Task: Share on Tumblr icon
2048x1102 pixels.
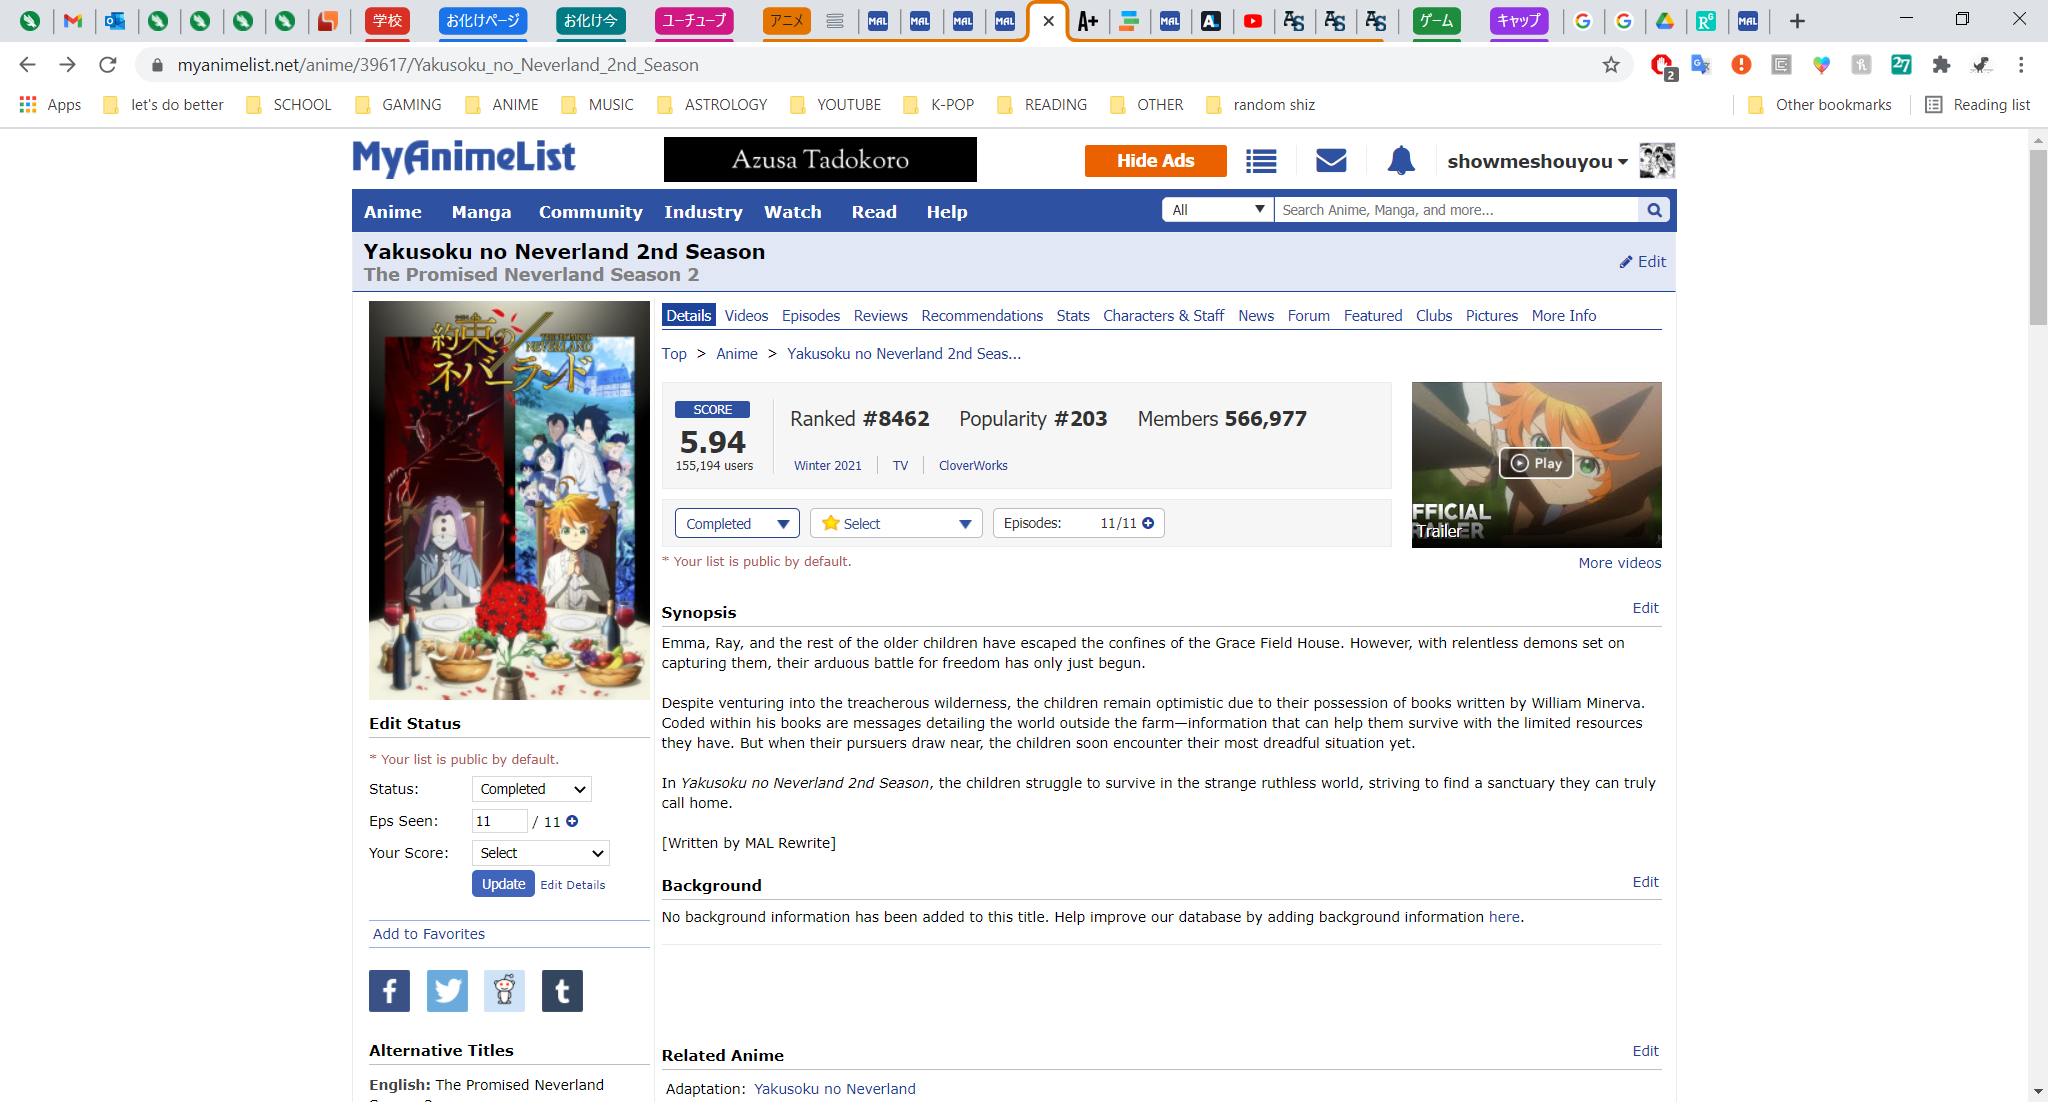Action: pos(562,991)
